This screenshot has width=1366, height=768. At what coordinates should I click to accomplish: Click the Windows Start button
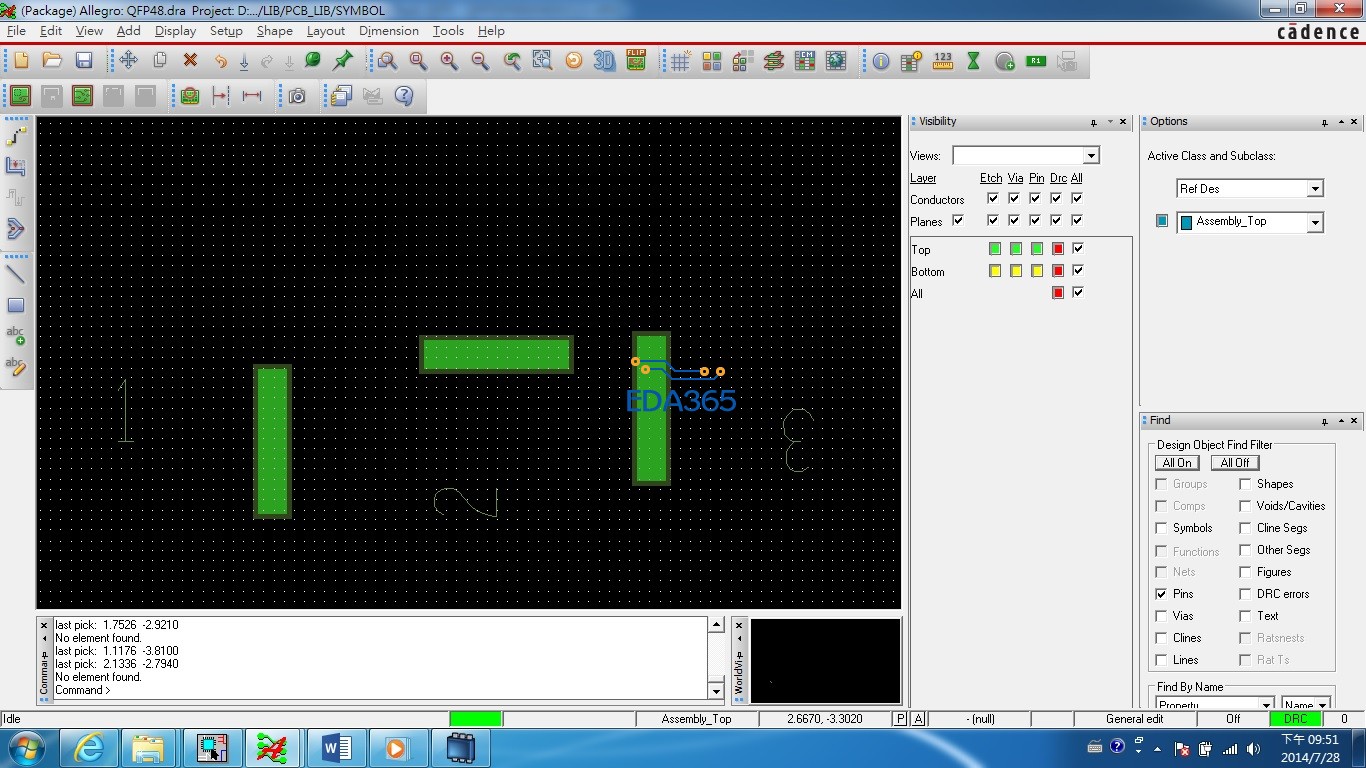coord(25,748)
